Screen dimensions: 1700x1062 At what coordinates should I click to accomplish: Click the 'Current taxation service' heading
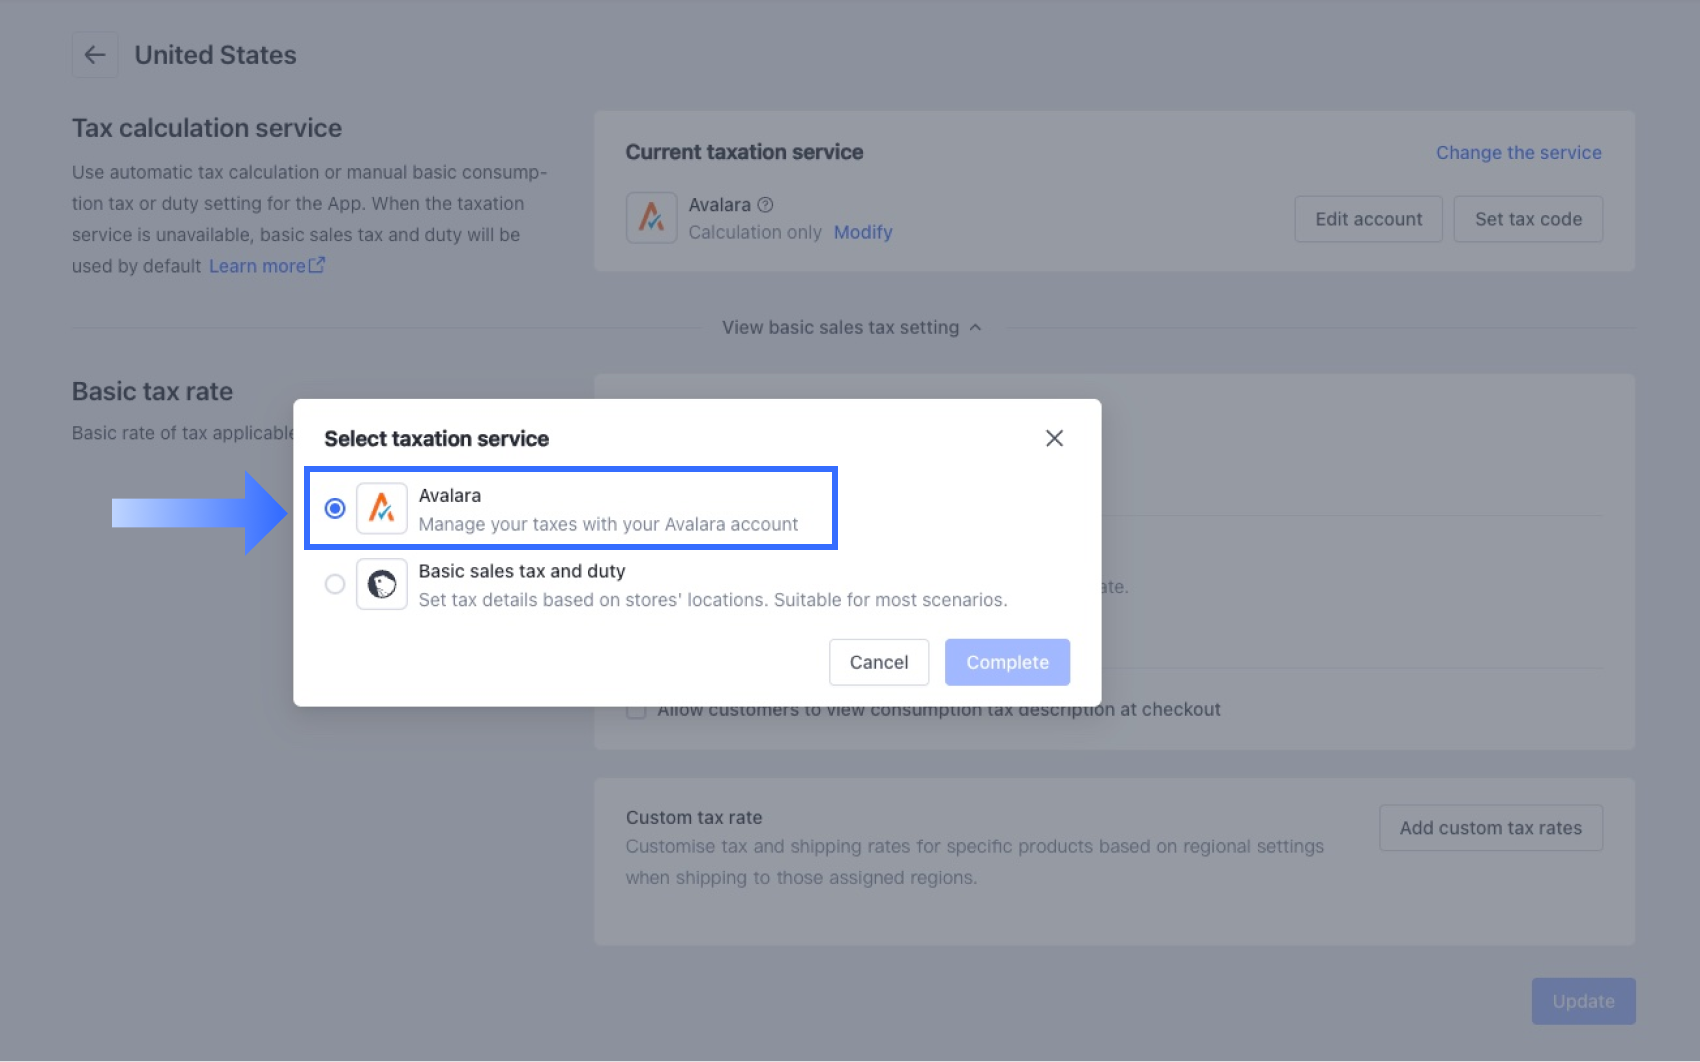point(744,152)
